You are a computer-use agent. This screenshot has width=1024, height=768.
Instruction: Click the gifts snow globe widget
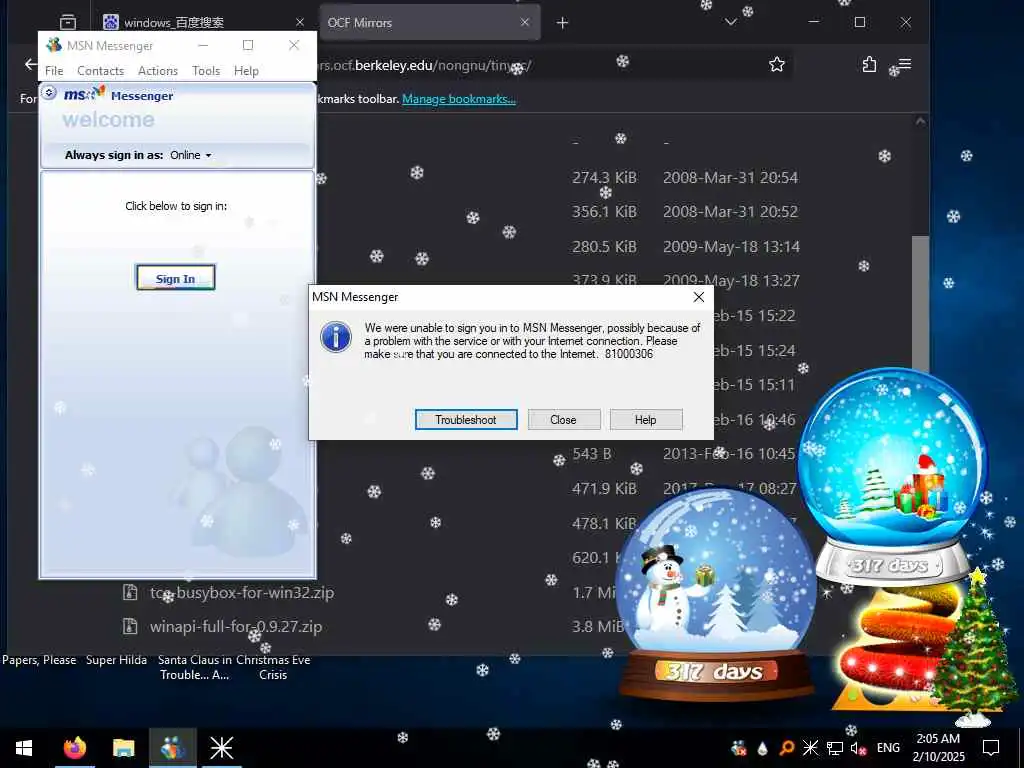point(892,477)
